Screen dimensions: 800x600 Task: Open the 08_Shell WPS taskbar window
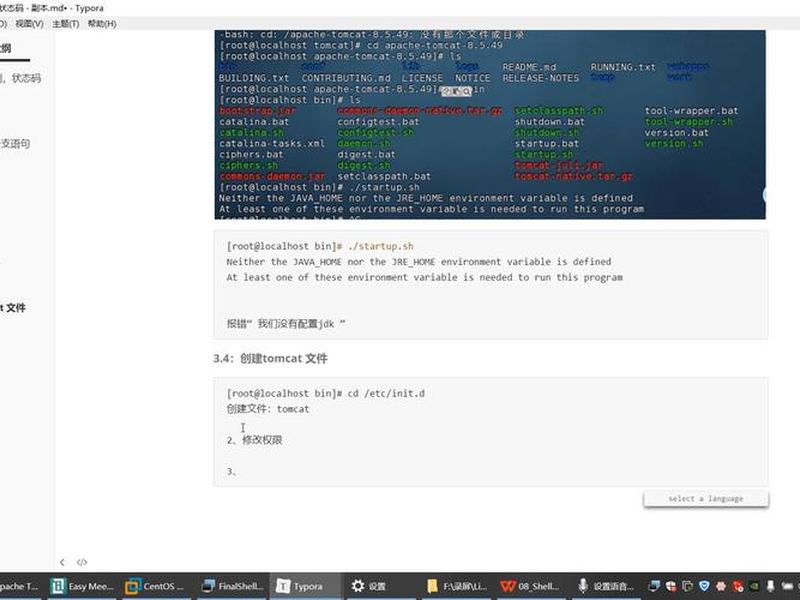tap(530, 586)
